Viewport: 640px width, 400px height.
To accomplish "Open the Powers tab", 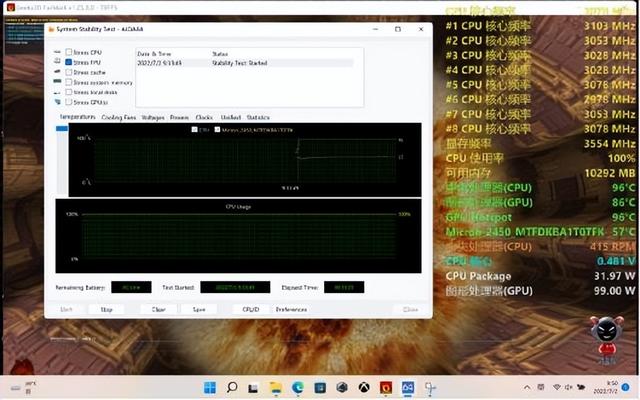I will tap(180, 118).
